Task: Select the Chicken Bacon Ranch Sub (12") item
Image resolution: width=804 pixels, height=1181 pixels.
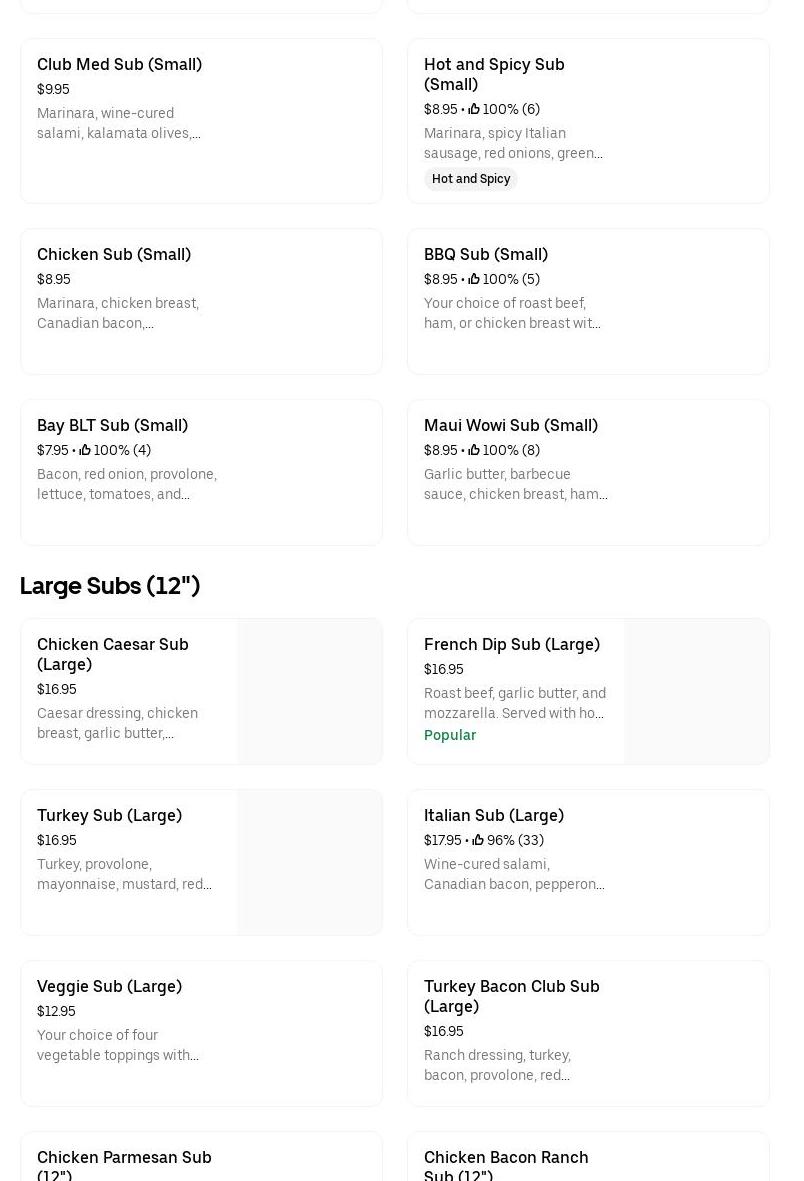Action: point(506,1164)
